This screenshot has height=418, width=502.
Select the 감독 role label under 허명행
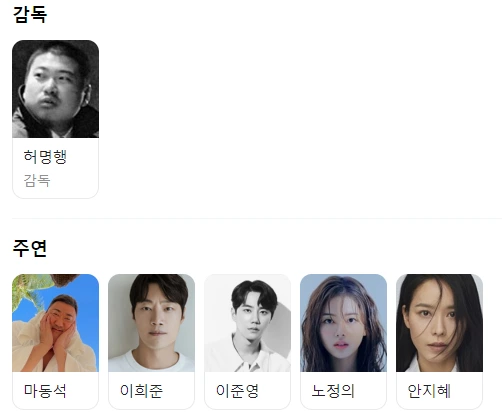coord(37,181)
